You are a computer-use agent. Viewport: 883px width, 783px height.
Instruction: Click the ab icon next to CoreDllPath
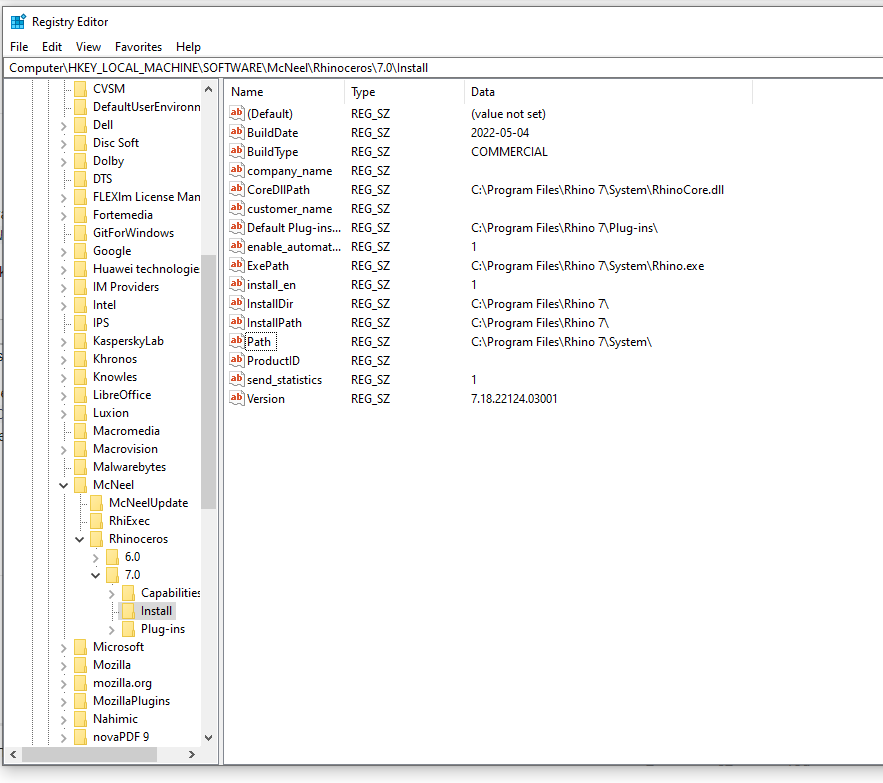tap(236, 189)
